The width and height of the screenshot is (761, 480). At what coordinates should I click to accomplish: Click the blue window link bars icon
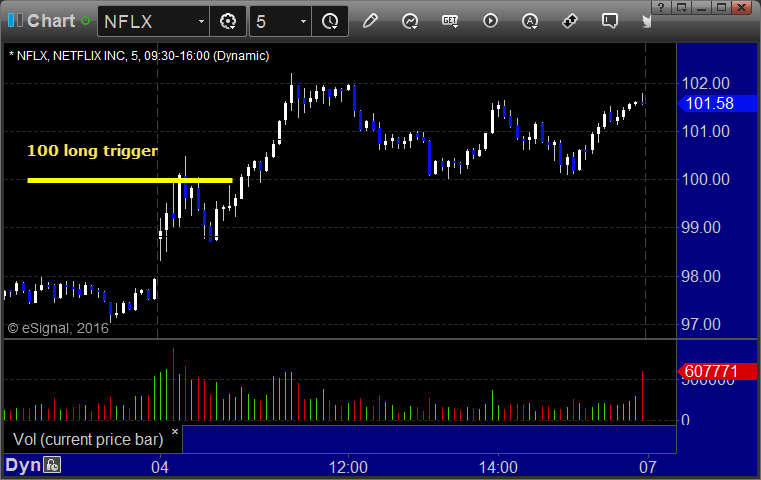click(15, 20)
